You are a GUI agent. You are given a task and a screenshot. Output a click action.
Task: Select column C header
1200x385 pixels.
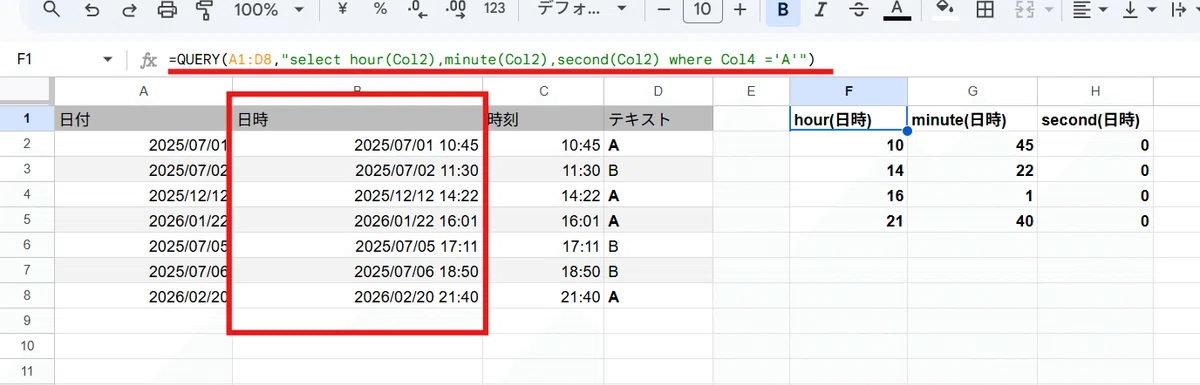544,91
